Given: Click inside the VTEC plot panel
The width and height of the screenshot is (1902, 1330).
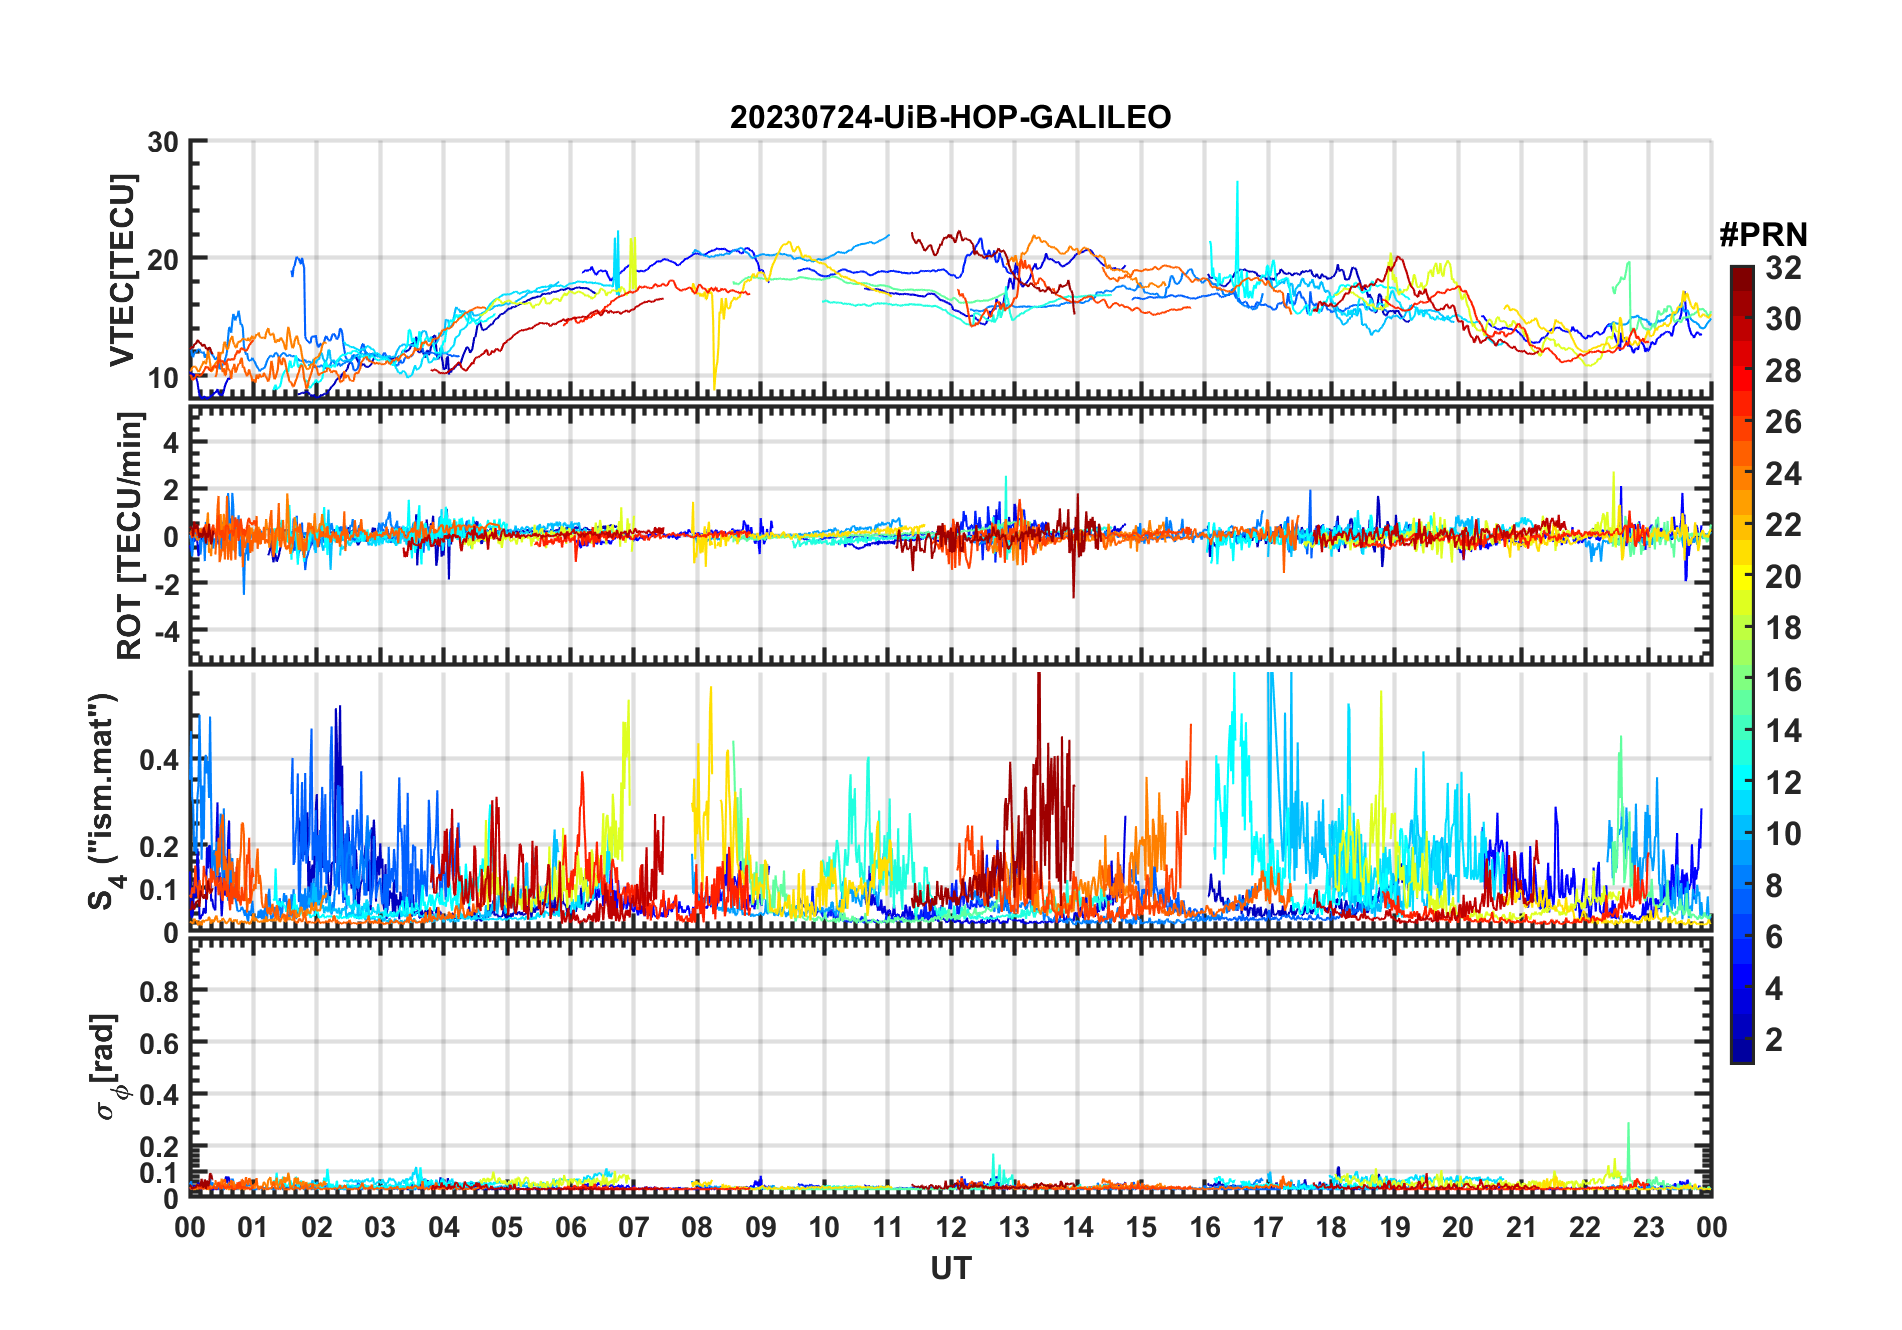Looking at the screenshot, I should point(950,269).
